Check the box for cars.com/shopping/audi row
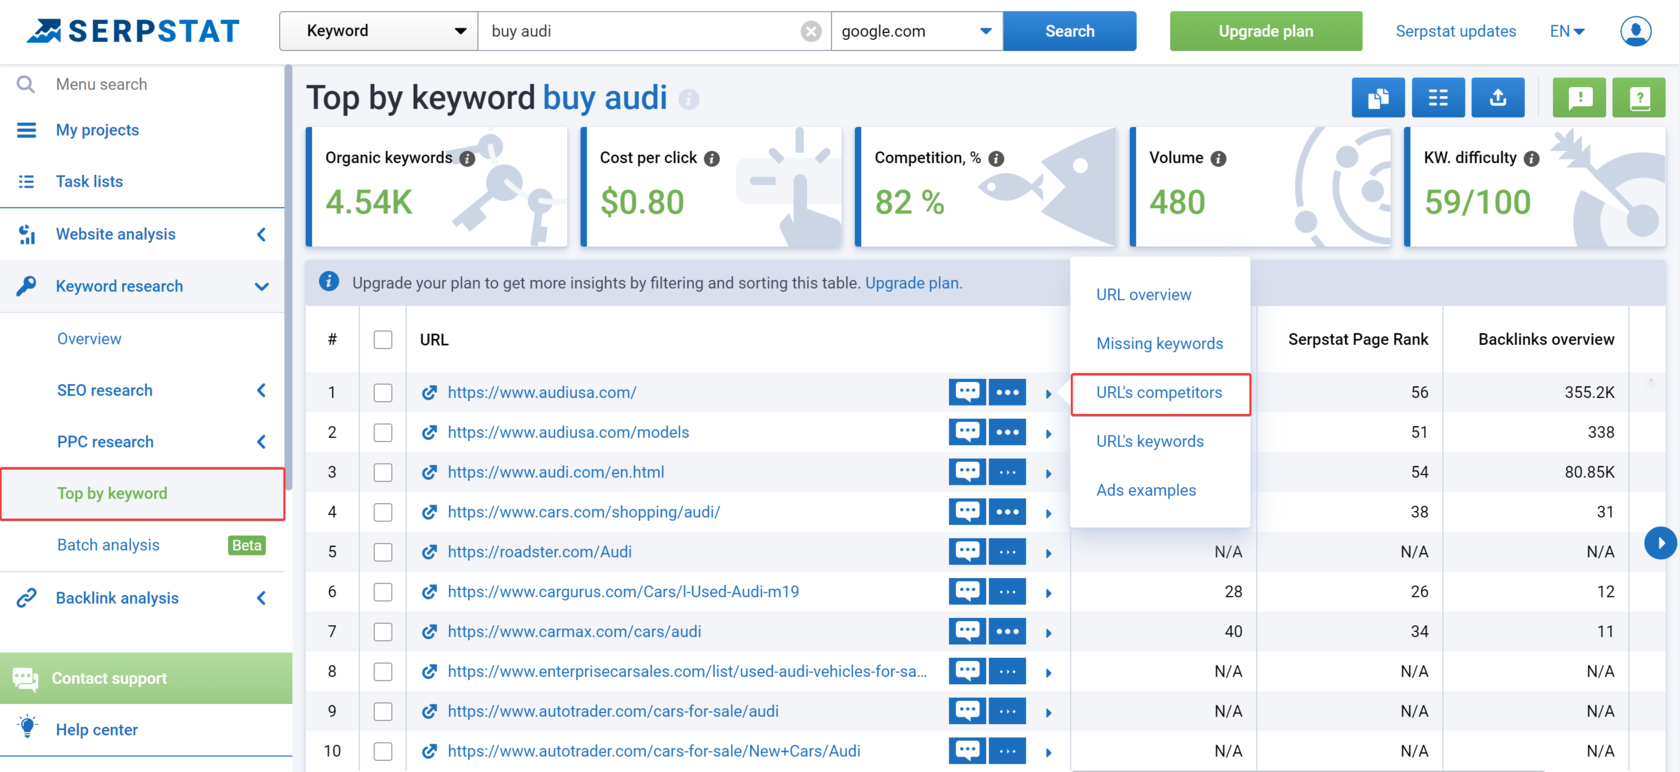 tap(383, 512)
